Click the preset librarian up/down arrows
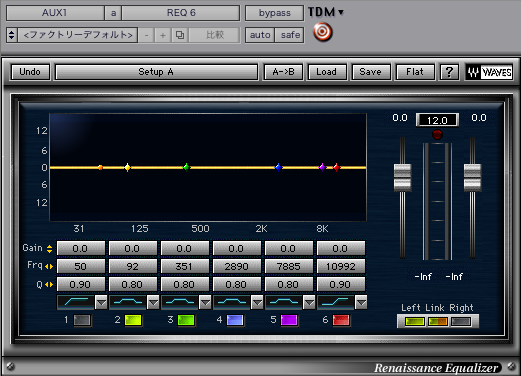This screenshot has width=521, height=376. click(12, 35)
